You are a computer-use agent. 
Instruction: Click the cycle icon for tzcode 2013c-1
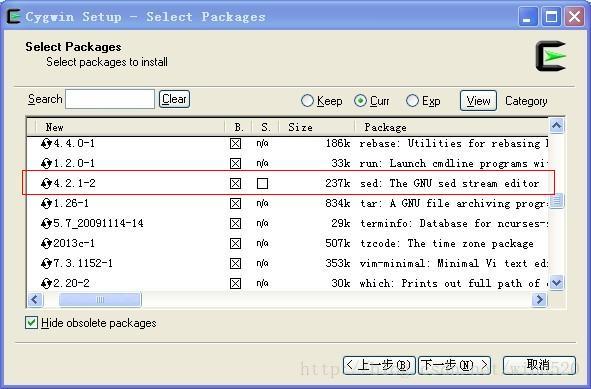click(x=46, y=244)
